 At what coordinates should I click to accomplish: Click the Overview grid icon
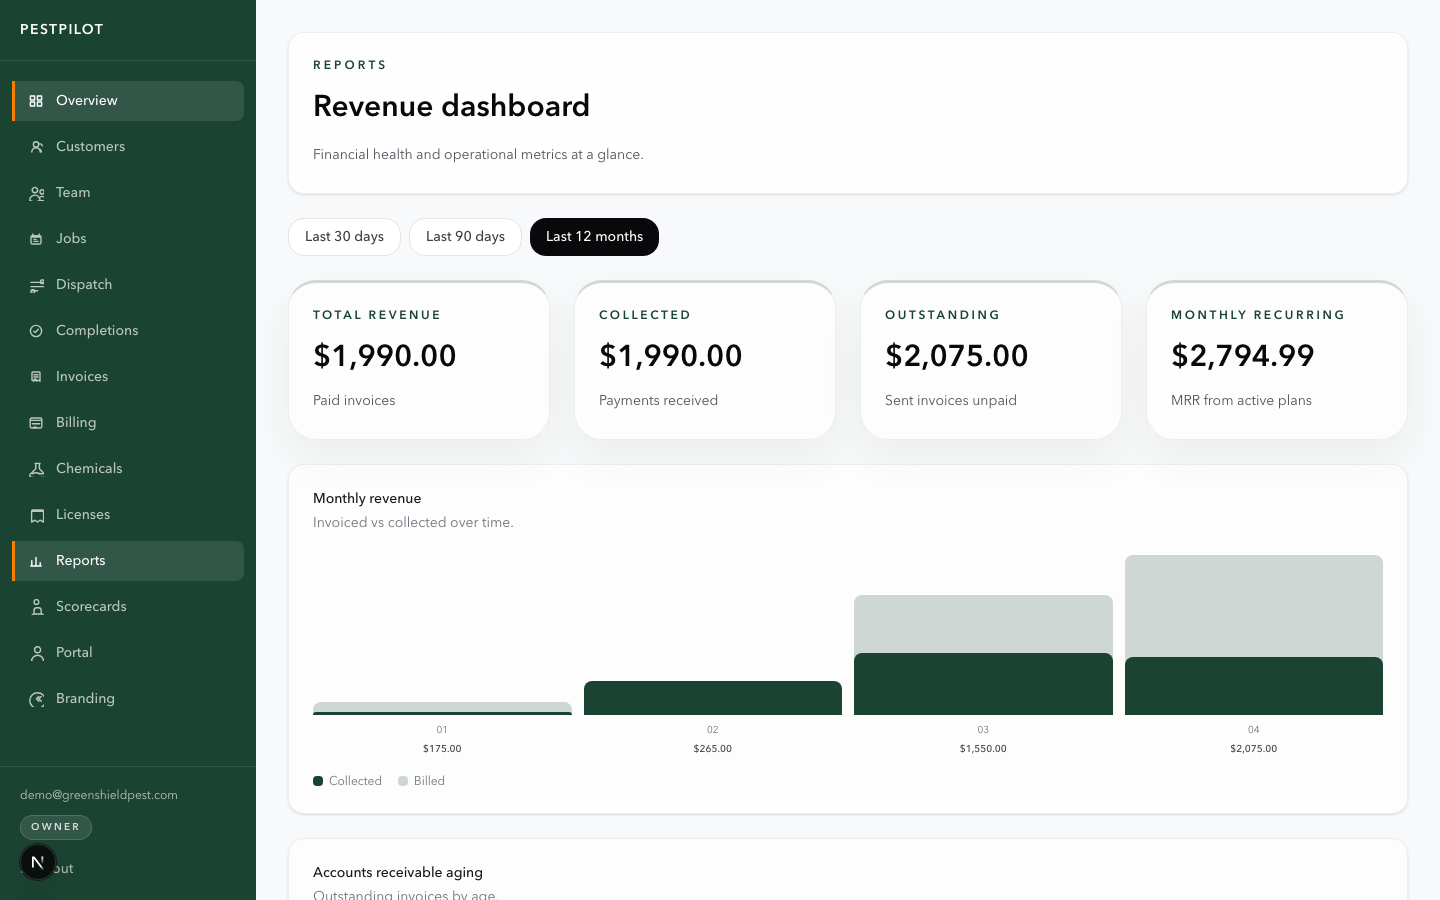pos(36,101)
